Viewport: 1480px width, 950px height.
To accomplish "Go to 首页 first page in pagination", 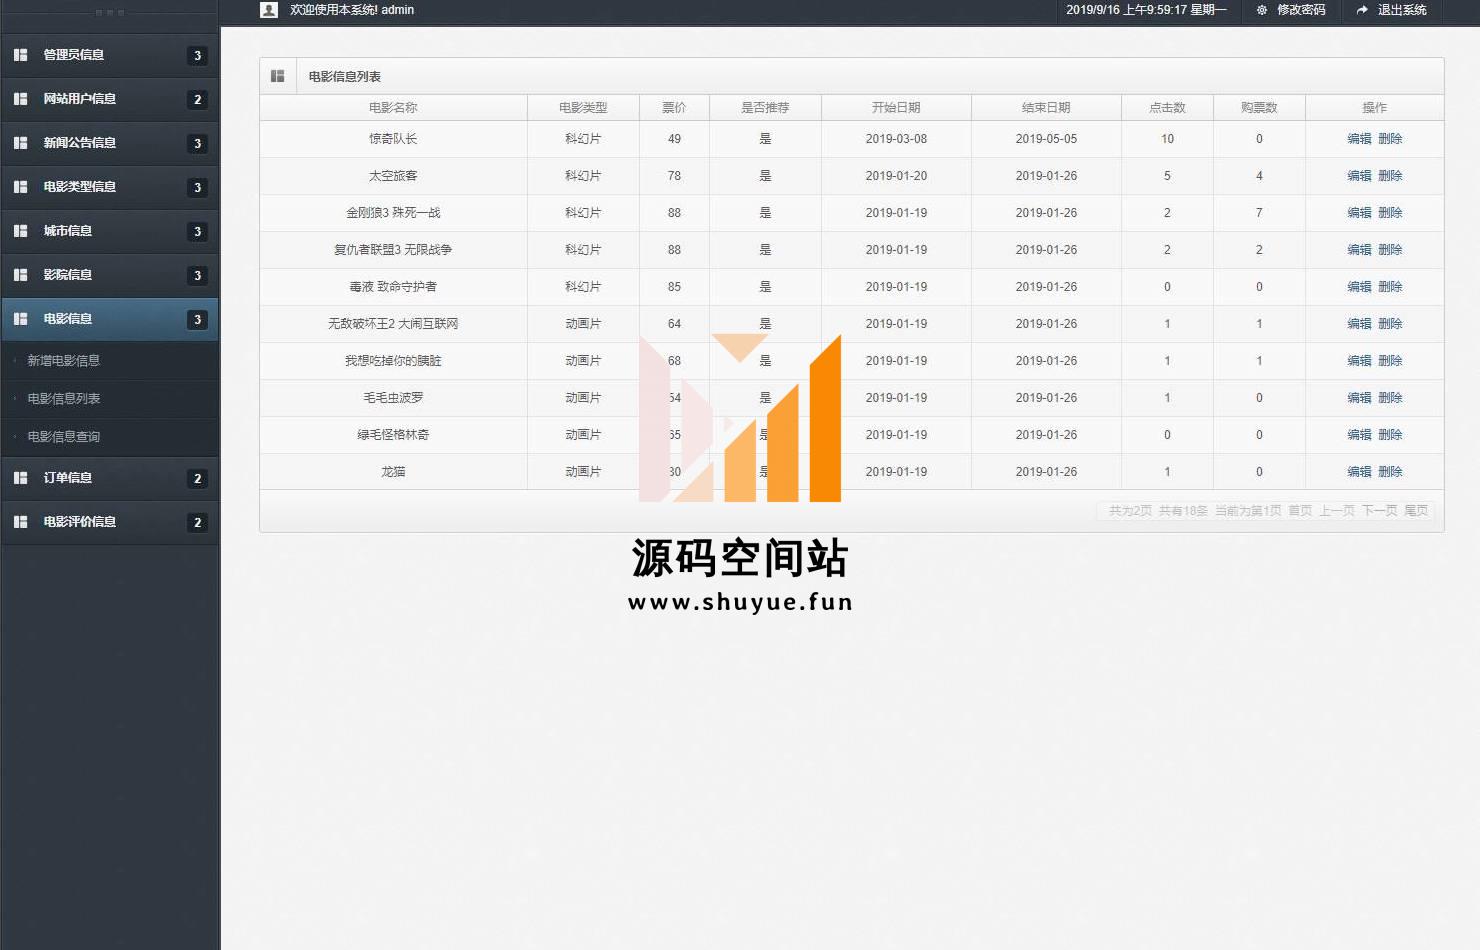I will coord(1300,511).
